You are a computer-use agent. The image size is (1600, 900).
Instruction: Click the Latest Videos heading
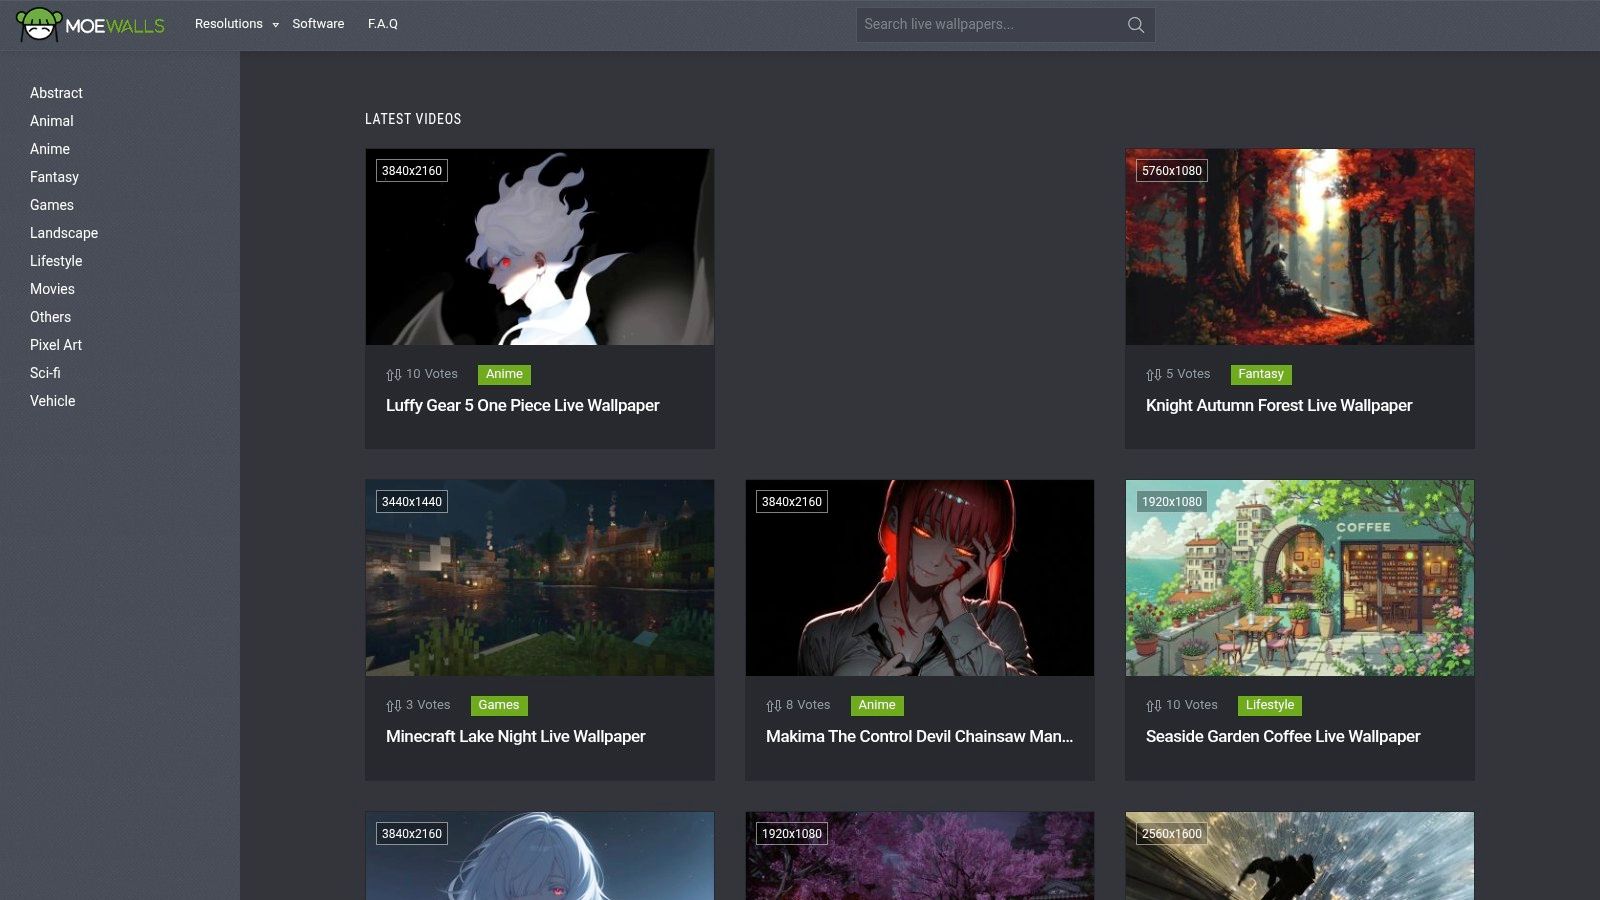pyautogui.click(x=413, y=119)
